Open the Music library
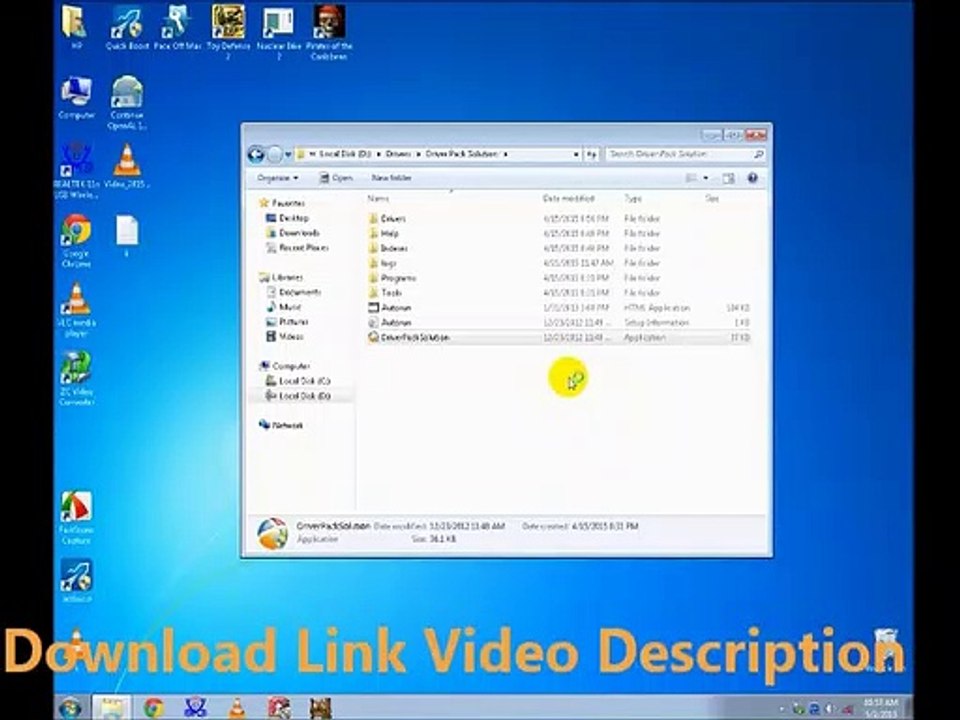This screenshot has height=720, width=960. pyautogui.click(x=290, y=307)
